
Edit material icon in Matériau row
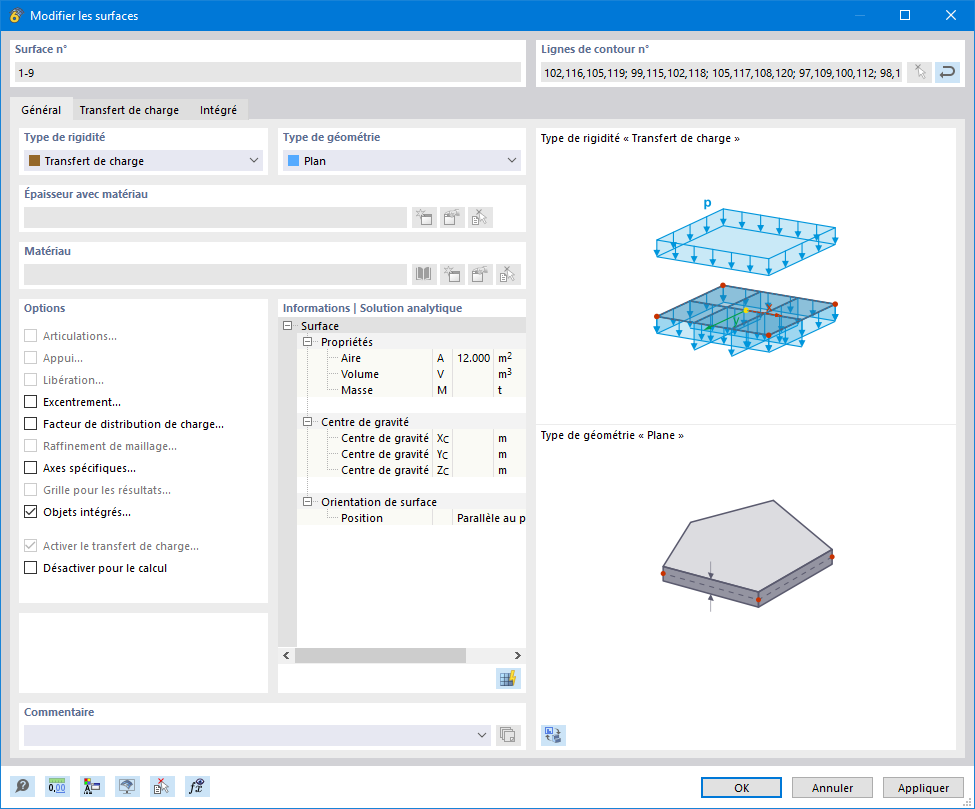480,274
